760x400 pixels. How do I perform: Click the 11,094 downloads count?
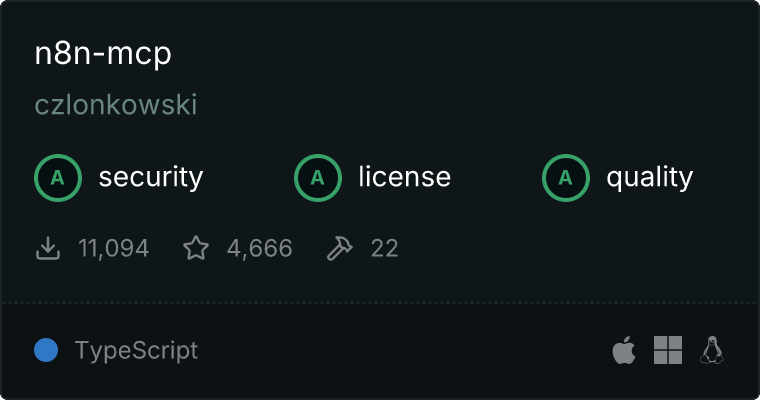coord(113,249)
